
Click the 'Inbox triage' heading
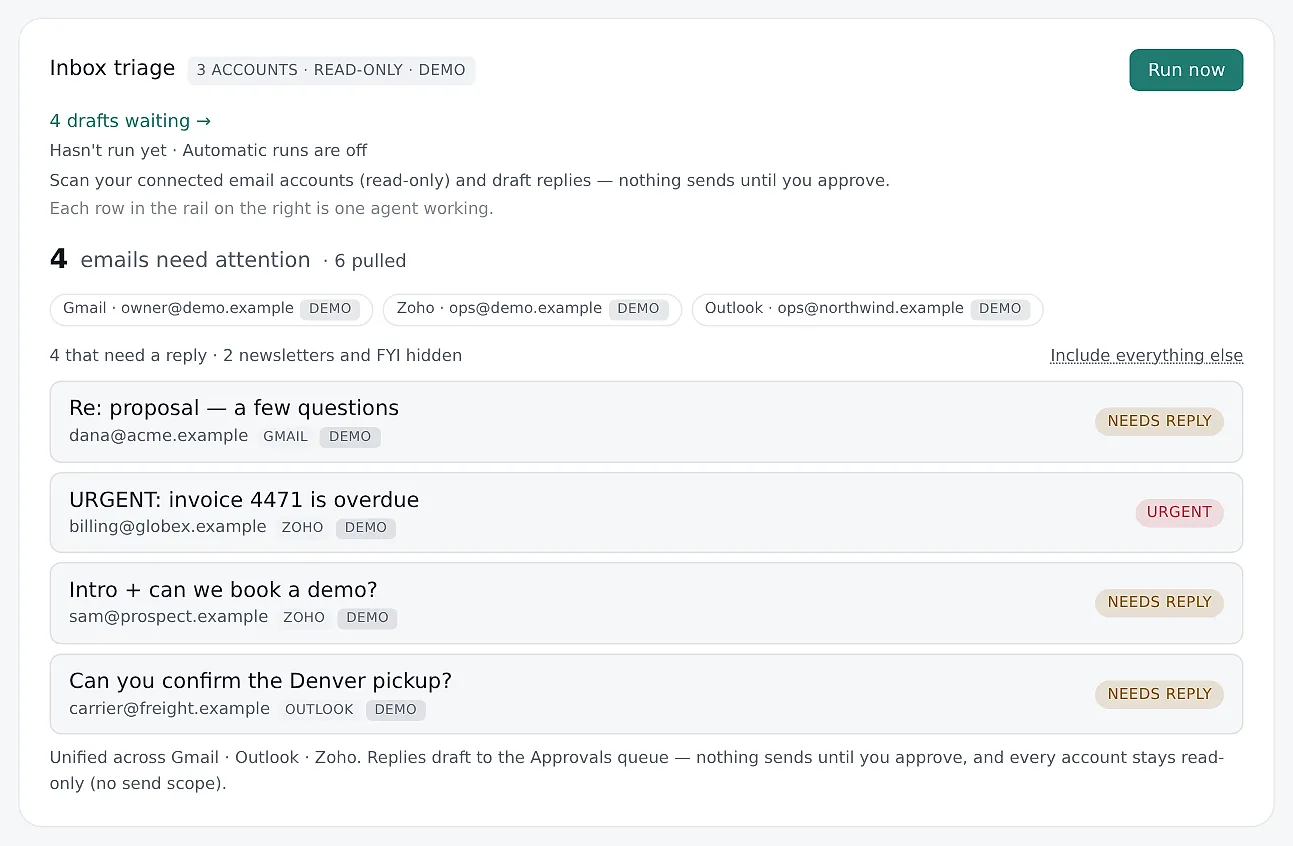[112, 69]
